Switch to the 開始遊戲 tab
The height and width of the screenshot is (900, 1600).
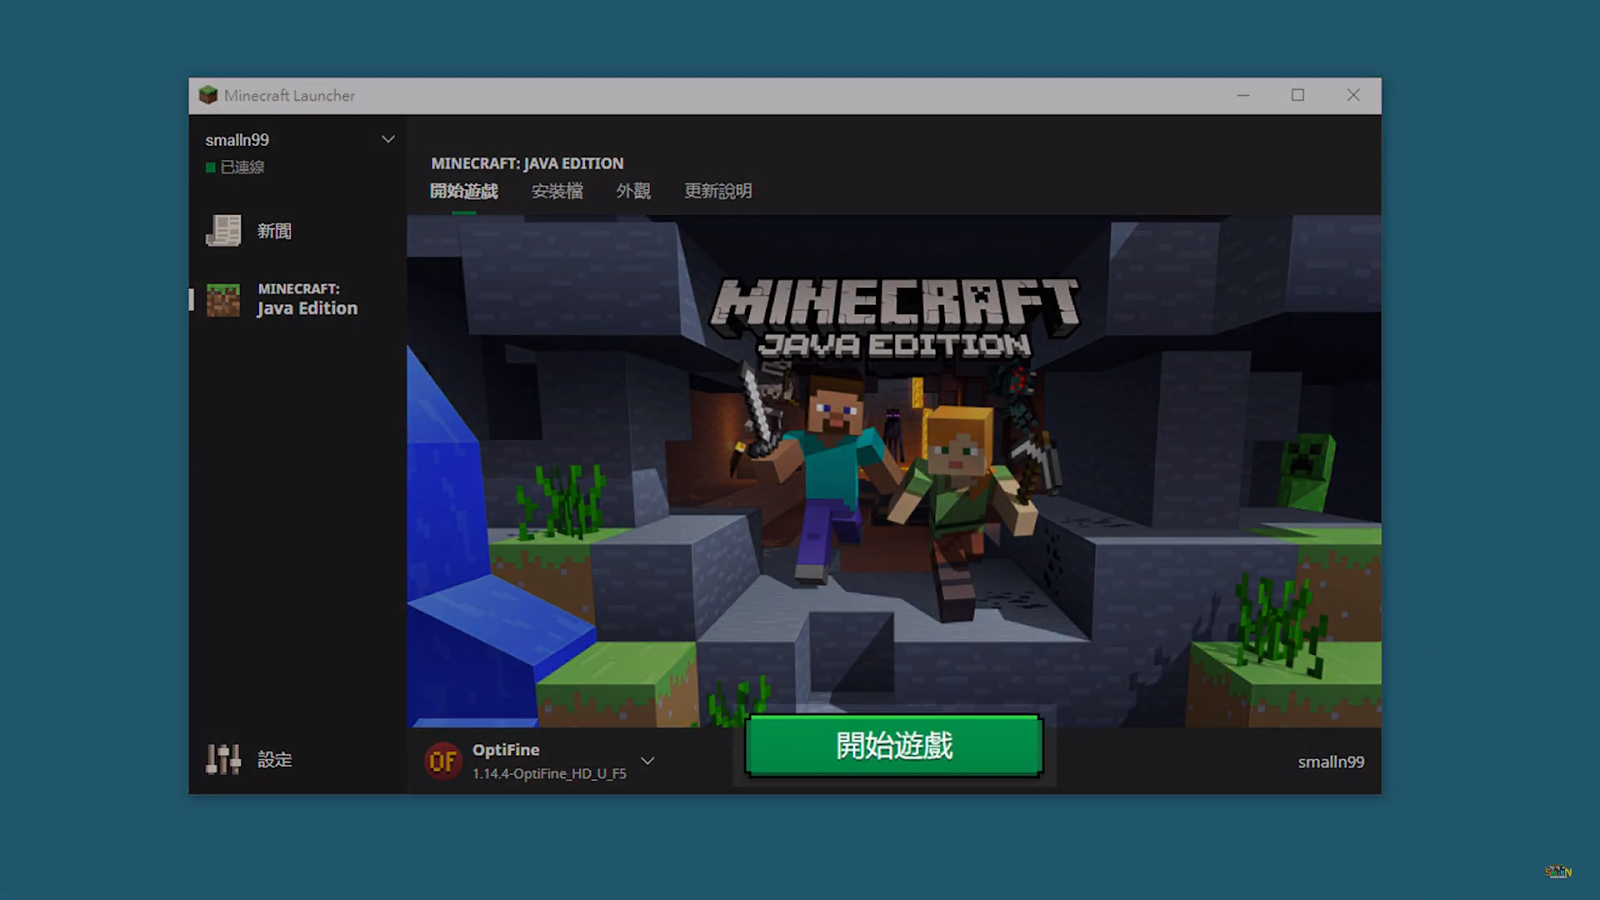click(x=464, y=191)
